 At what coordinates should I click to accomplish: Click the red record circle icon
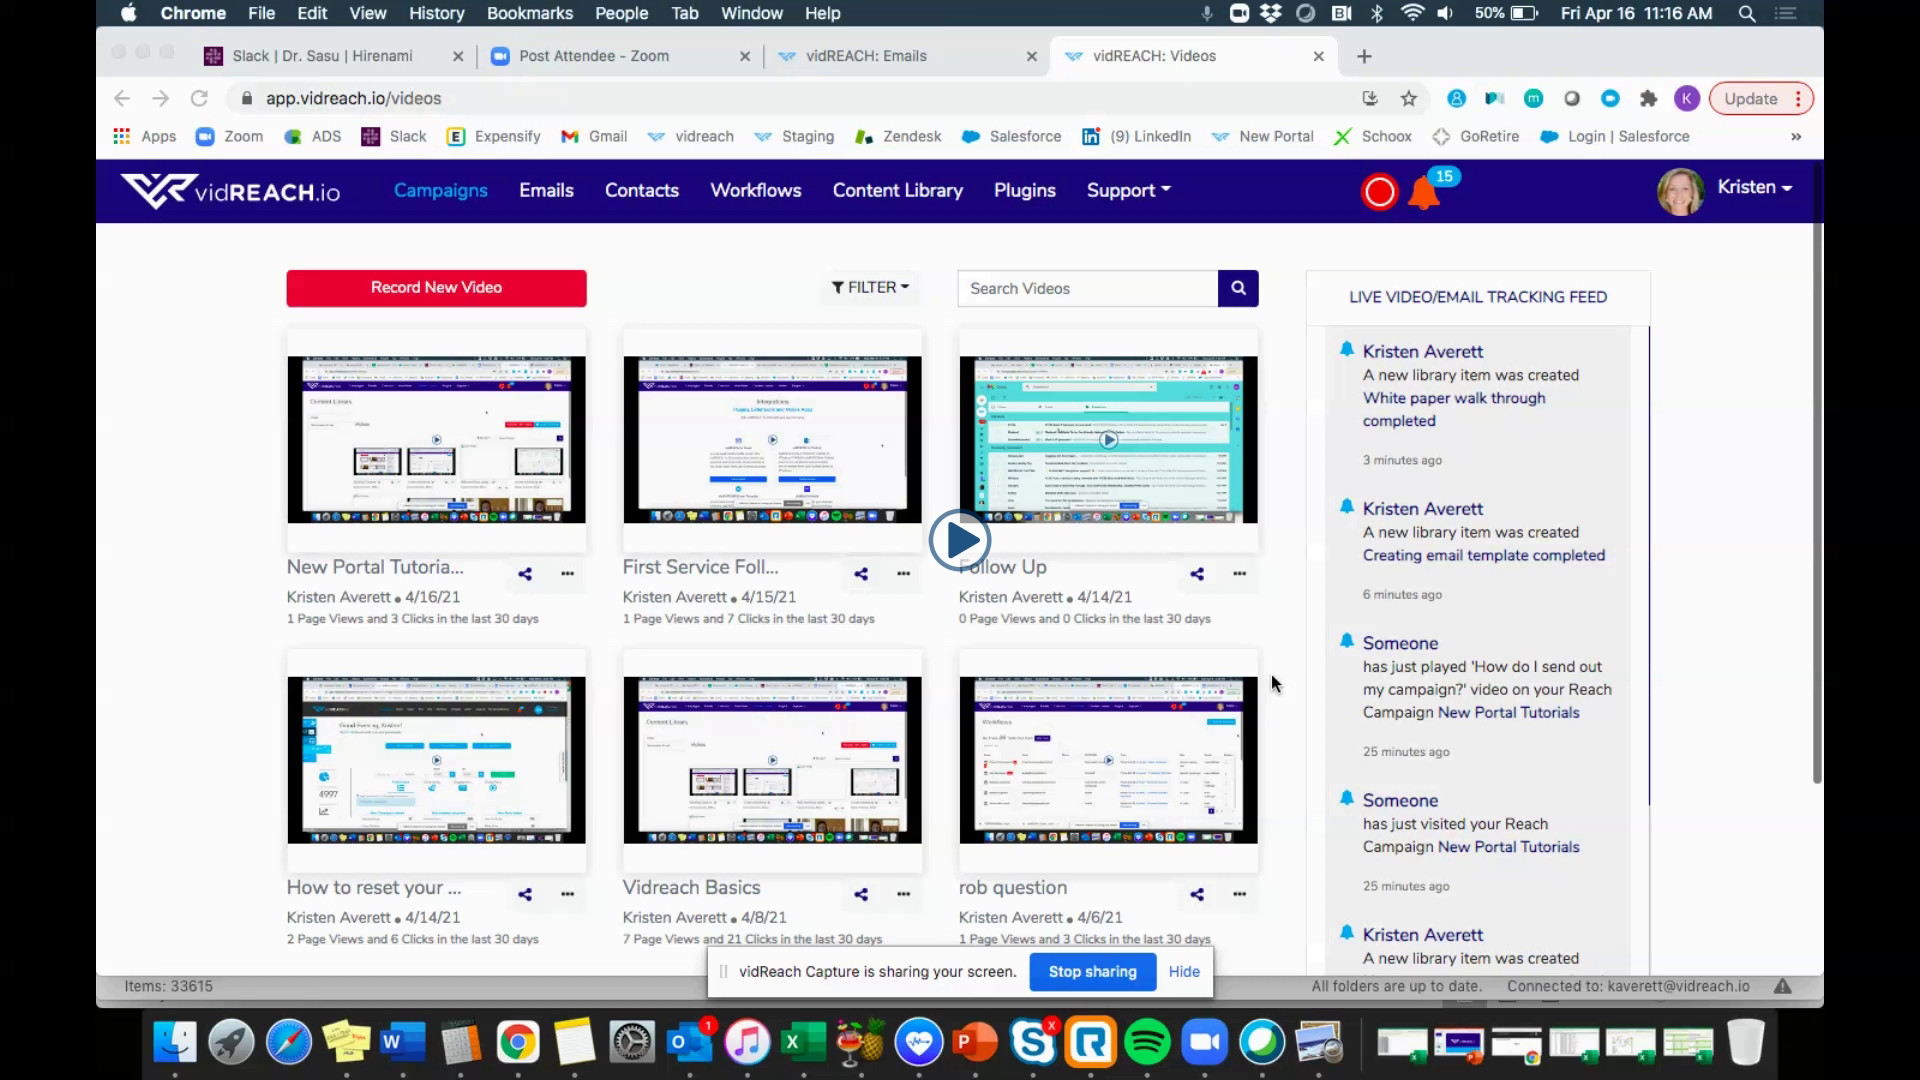[x=1379, y=191]
